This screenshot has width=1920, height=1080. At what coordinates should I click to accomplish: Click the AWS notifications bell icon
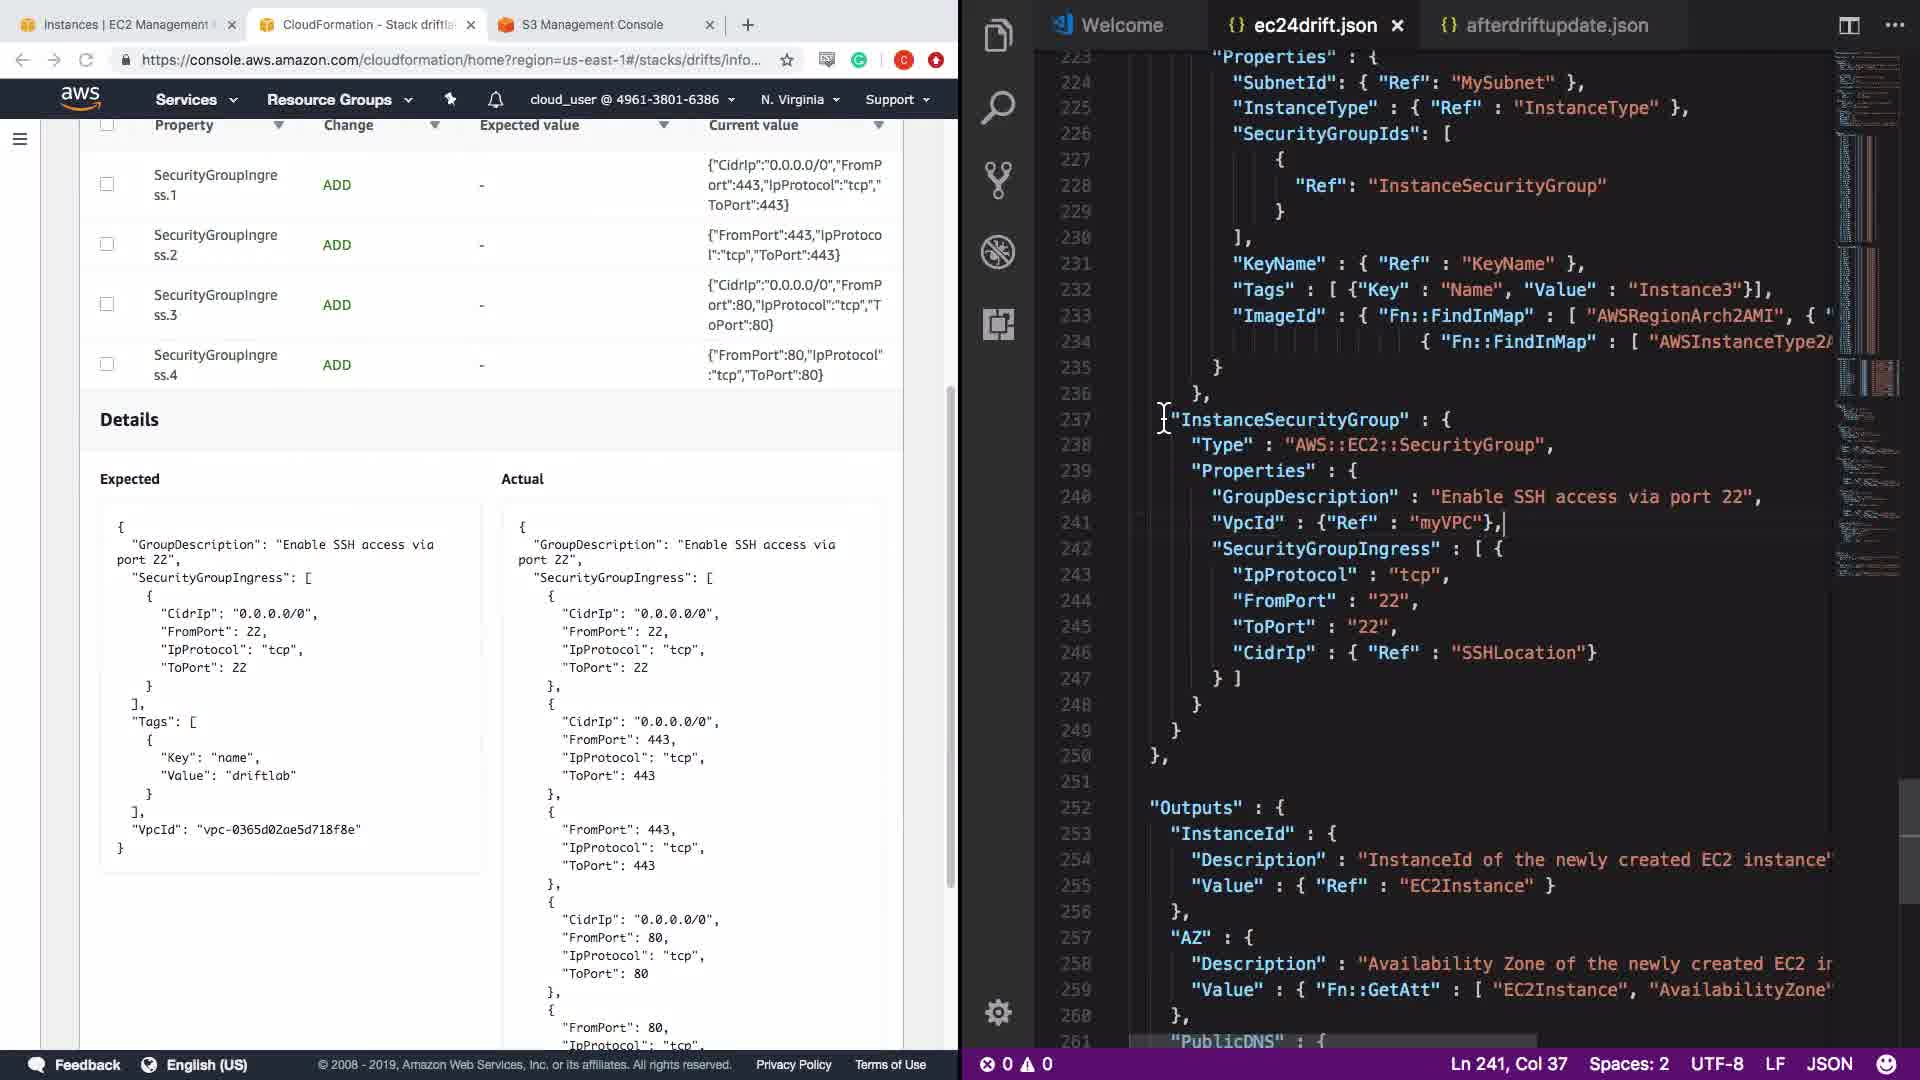point(495,99)
